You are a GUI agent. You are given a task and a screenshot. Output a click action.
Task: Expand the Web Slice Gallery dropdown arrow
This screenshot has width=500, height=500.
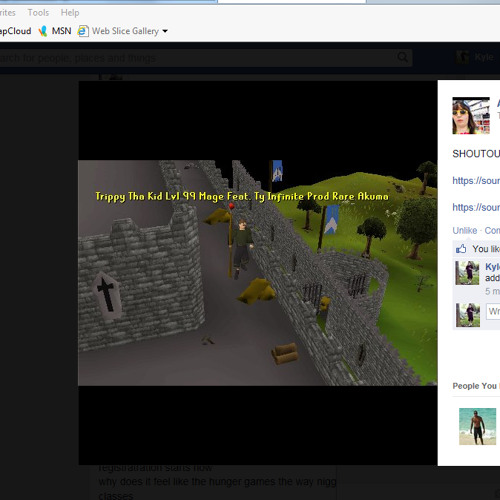(x=165, y=31)
